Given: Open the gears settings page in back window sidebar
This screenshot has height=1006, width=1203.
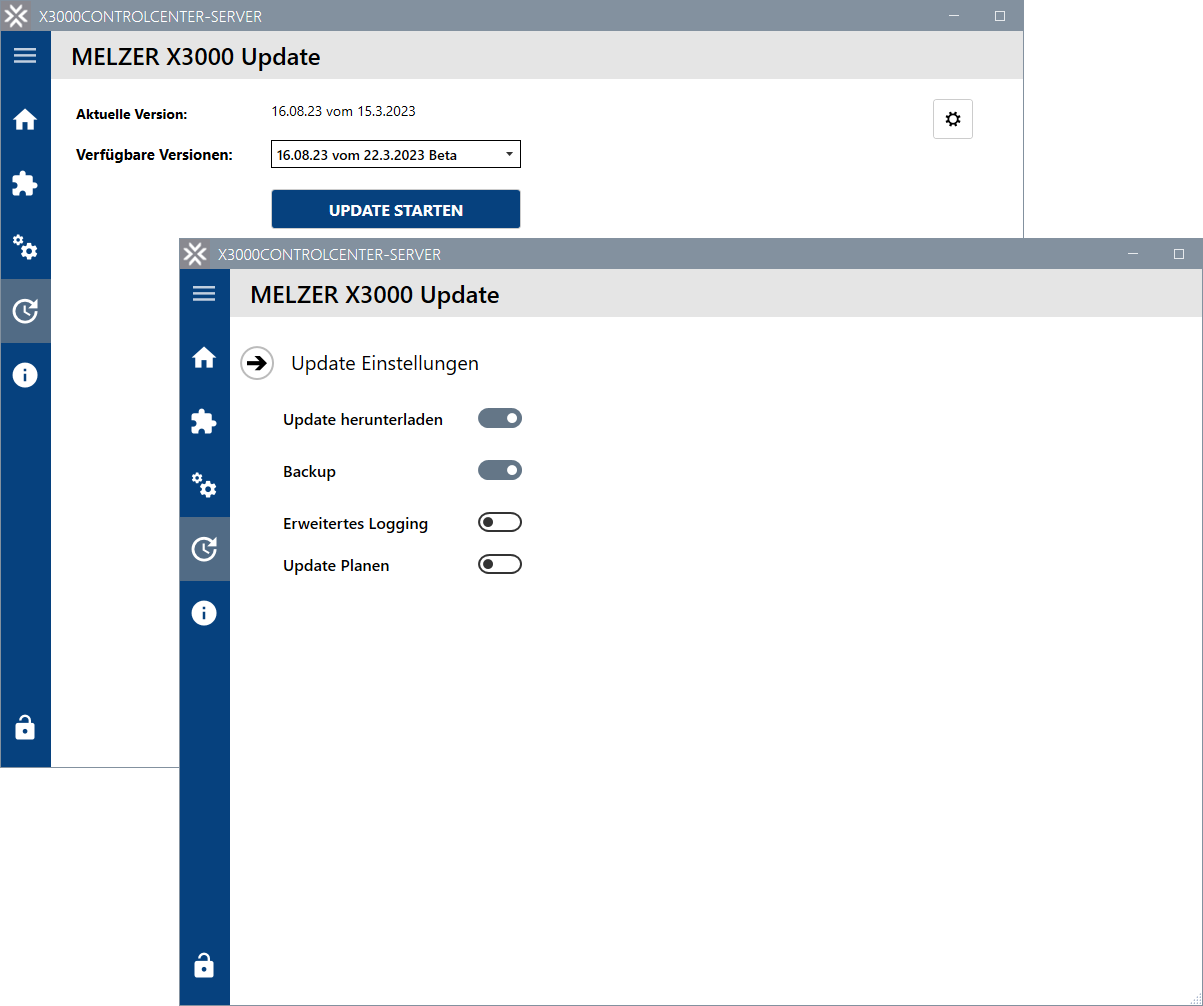Looking at the screenshot, I should click(x=25, y=247).
